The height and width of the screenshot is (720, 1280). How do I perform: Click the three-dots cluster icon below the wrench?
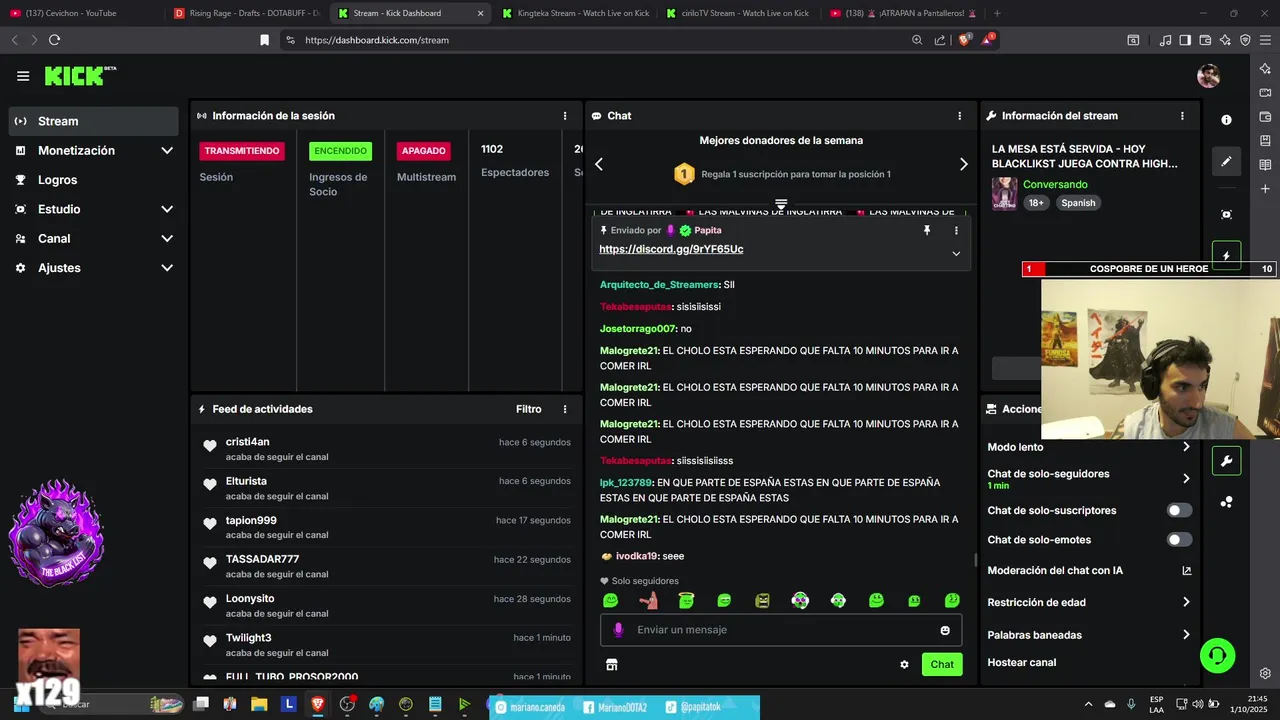[1226, 502]
